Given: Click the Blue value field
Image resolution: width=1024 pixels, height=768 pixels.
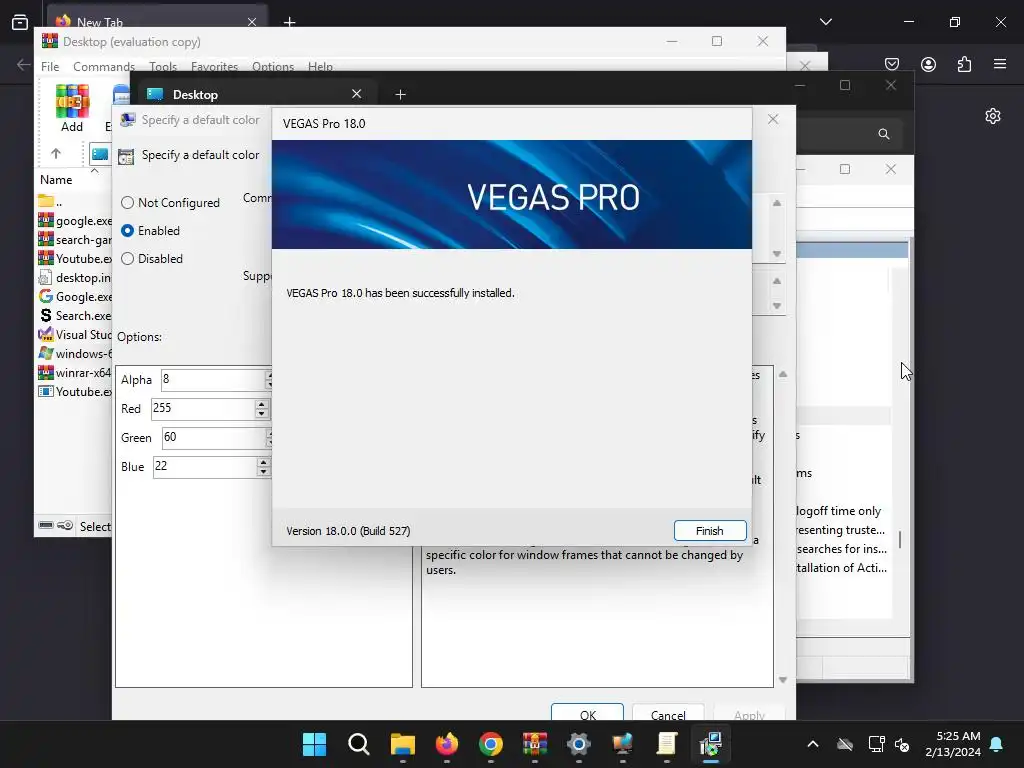Looking at the screenshot, I should (204, 467).
